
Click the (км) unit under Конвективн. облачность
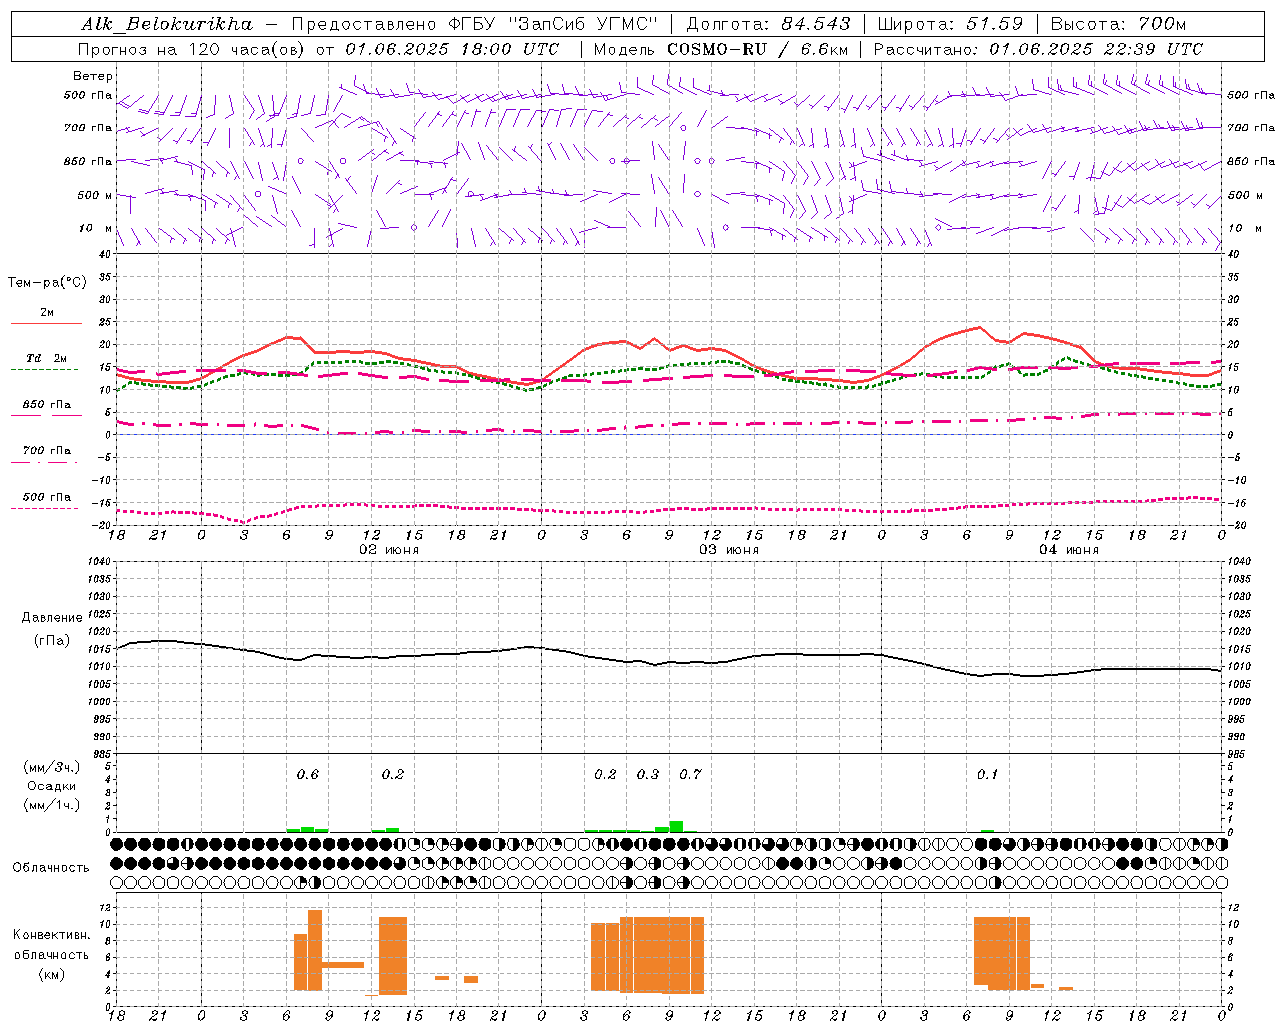(51, 973)
